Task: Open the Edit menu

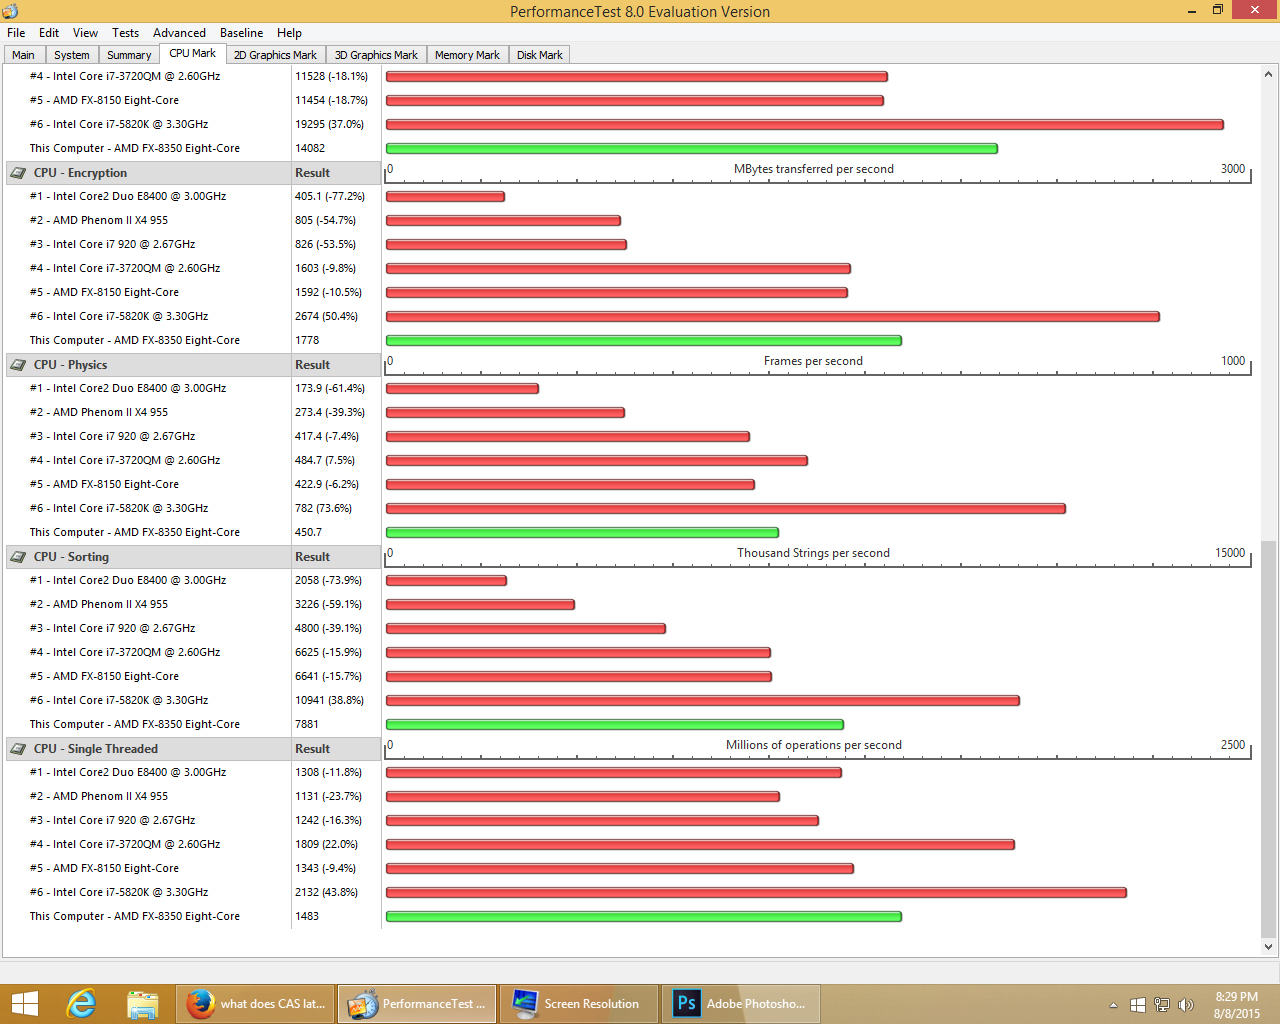Action: coord(49,33)
